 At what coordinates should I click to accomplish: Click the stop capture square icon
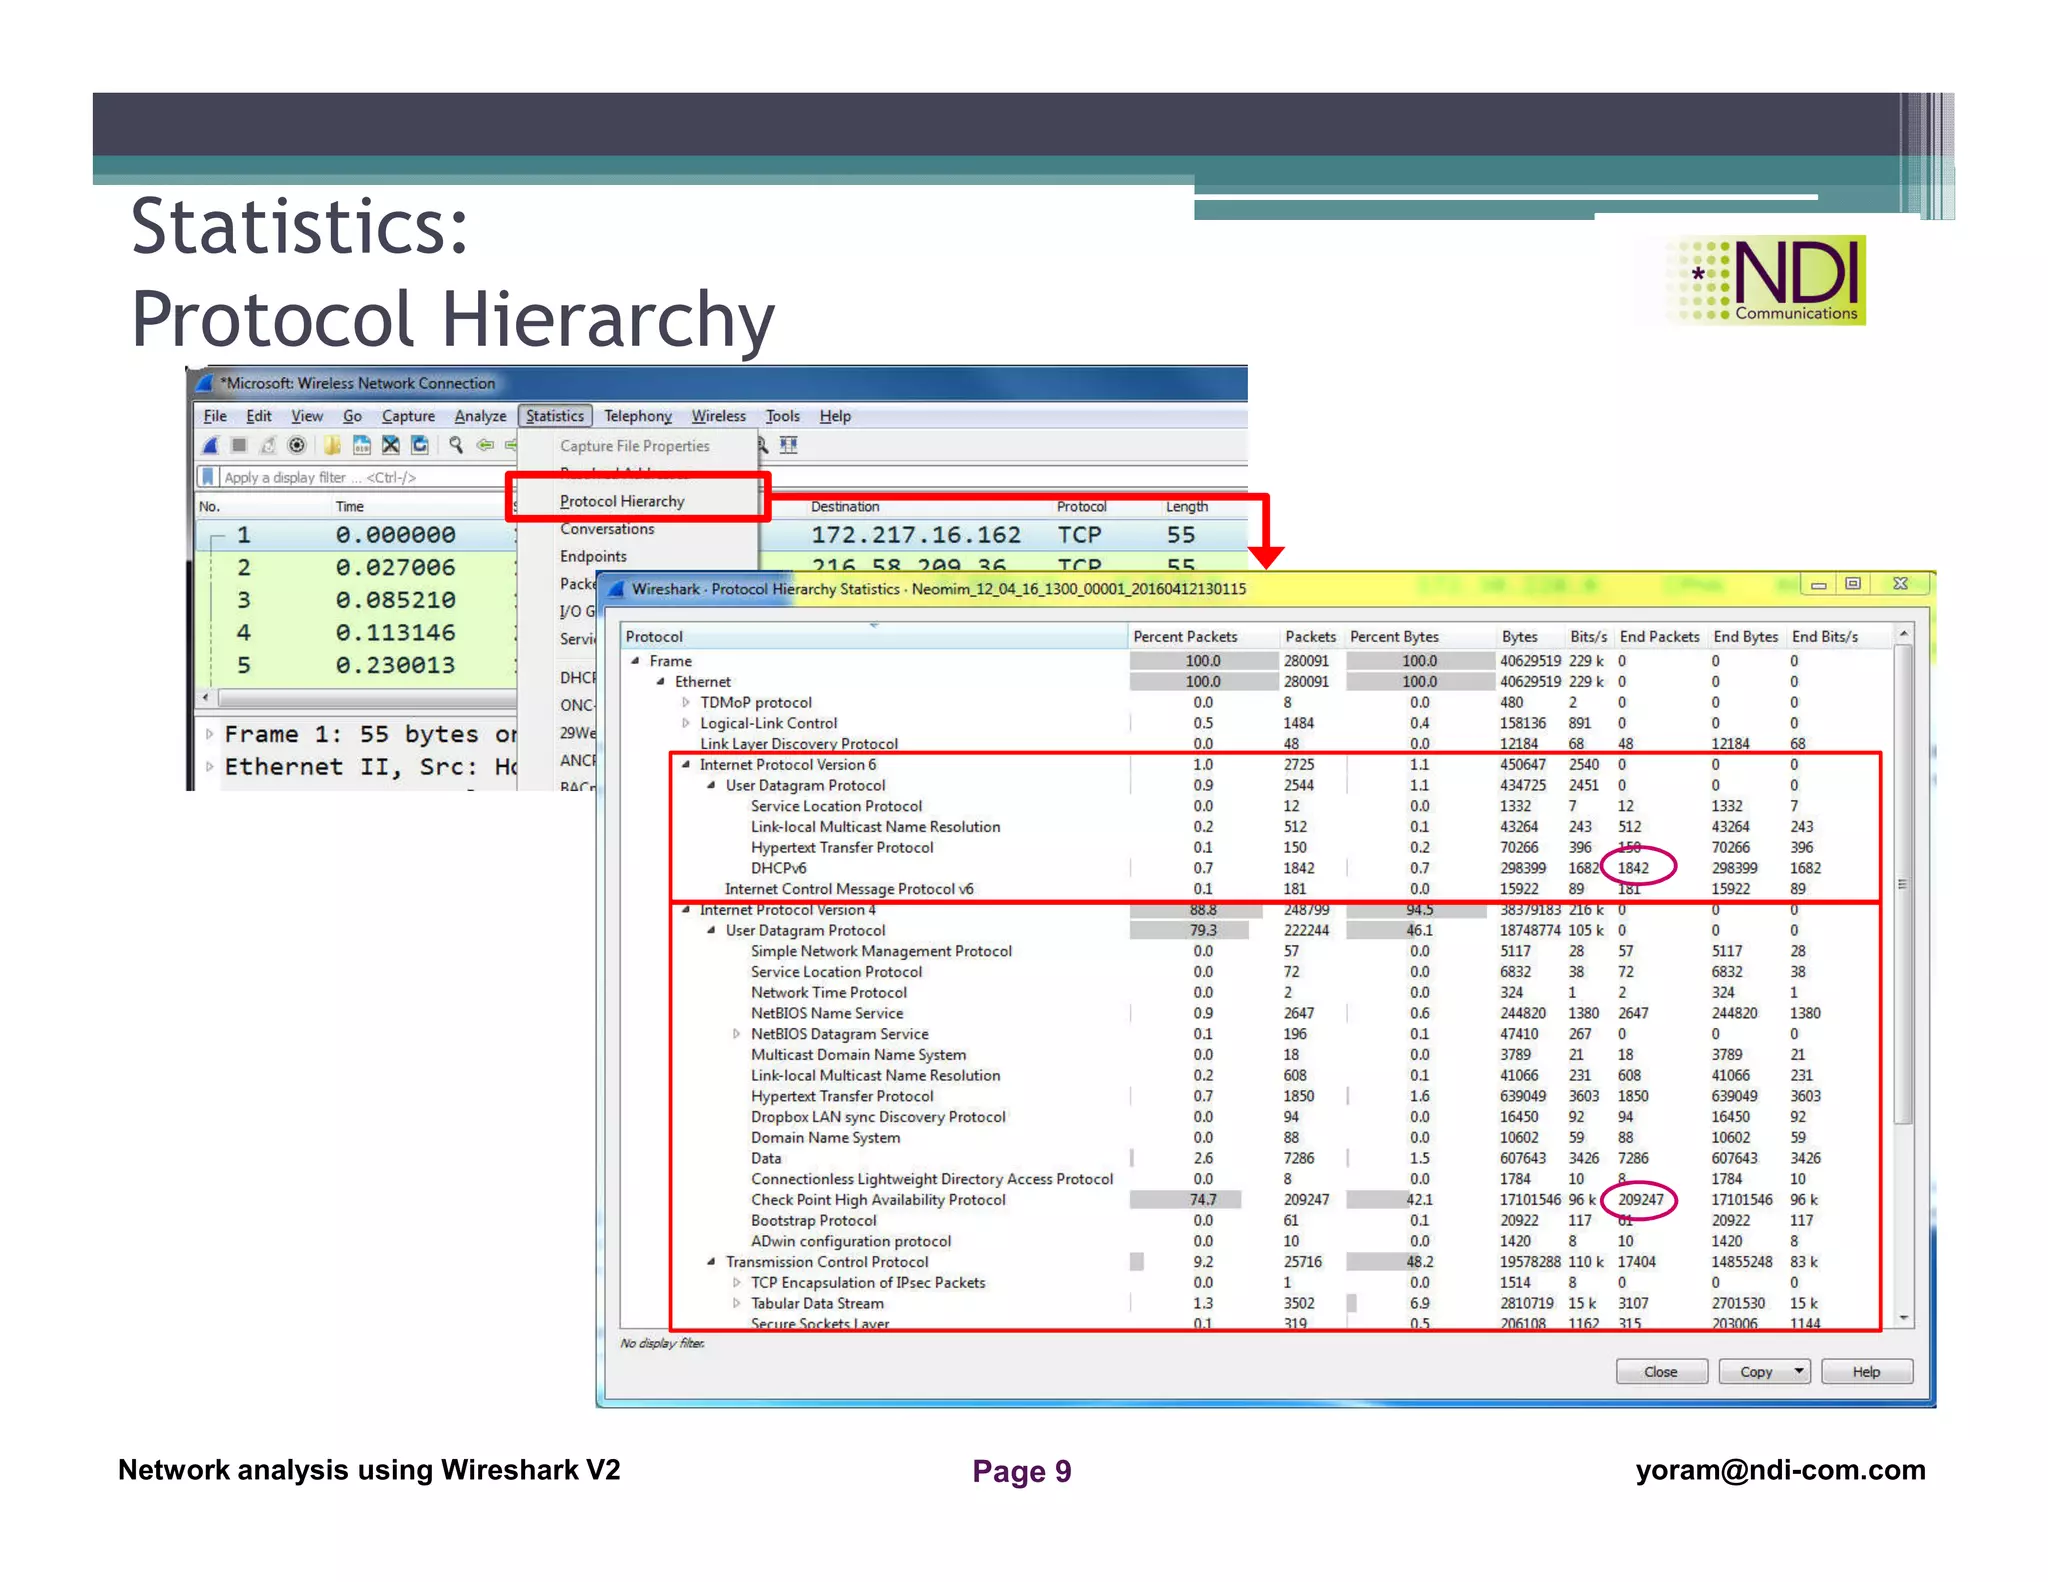pyautogui.click(x=239, y=445)
